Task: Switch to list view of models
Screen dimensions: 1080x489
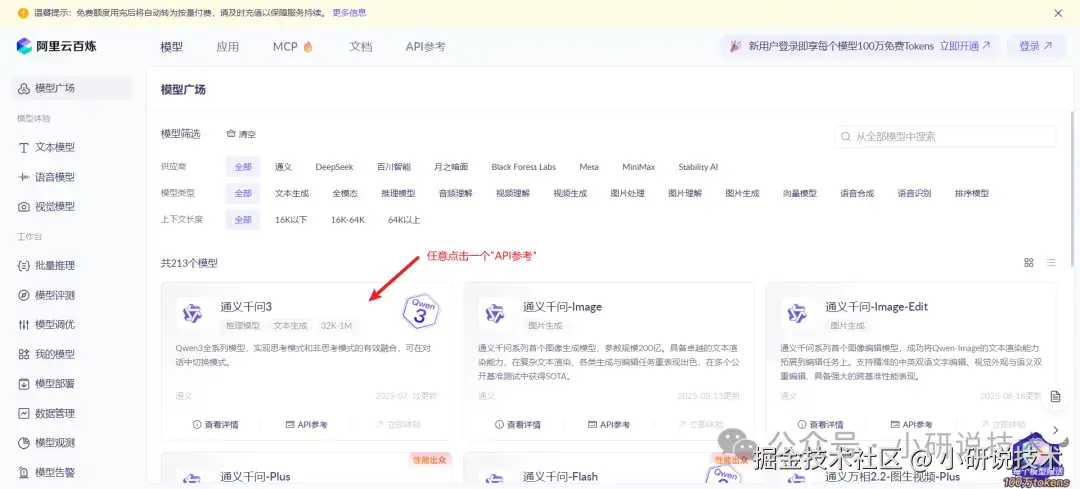Action: 1051,262
